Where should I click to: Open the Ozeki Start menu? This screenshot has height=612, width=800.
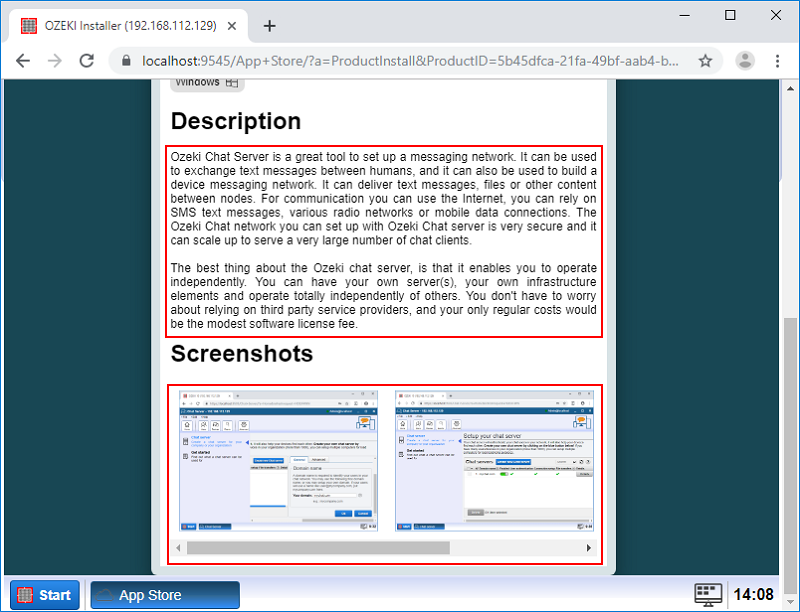tap(45, 595)
